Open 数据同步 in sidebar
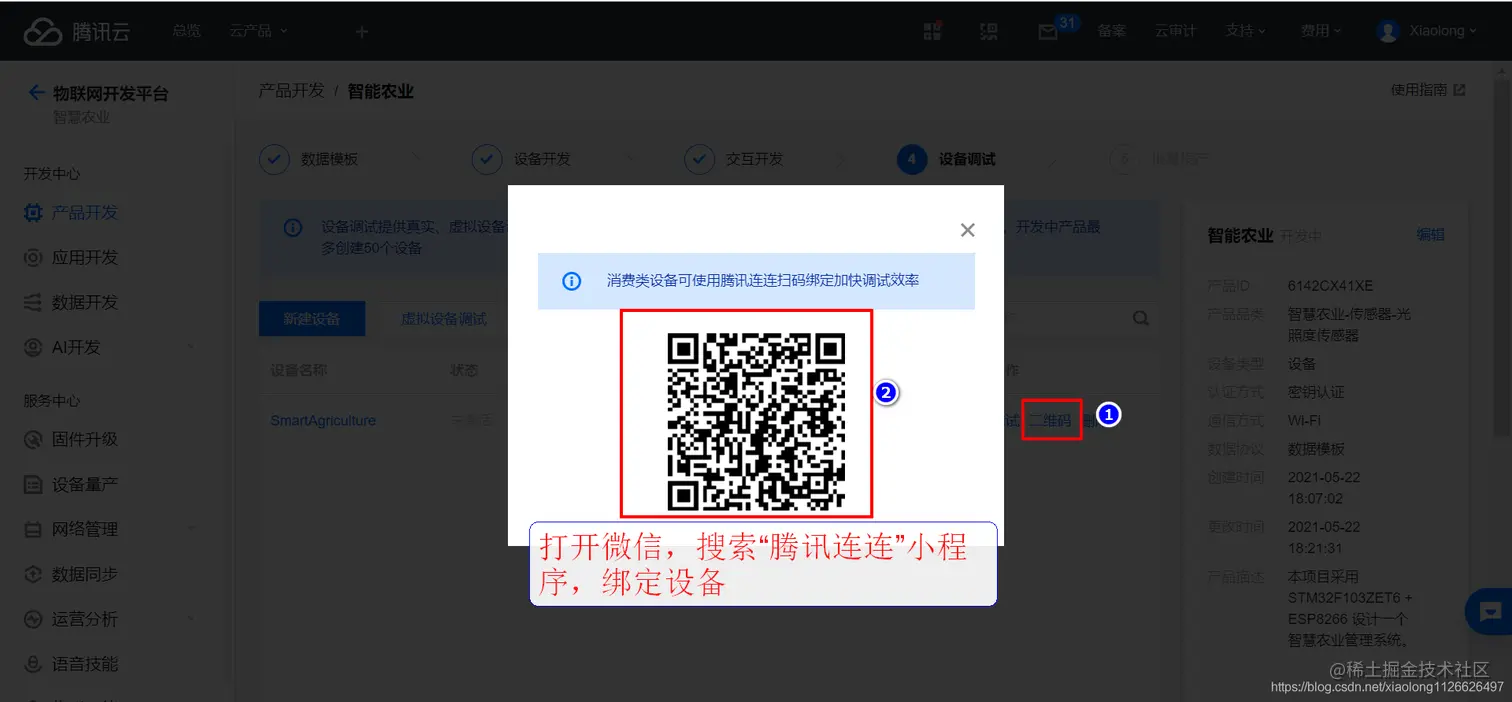The image size is (1512, 702). coord(85,574)
